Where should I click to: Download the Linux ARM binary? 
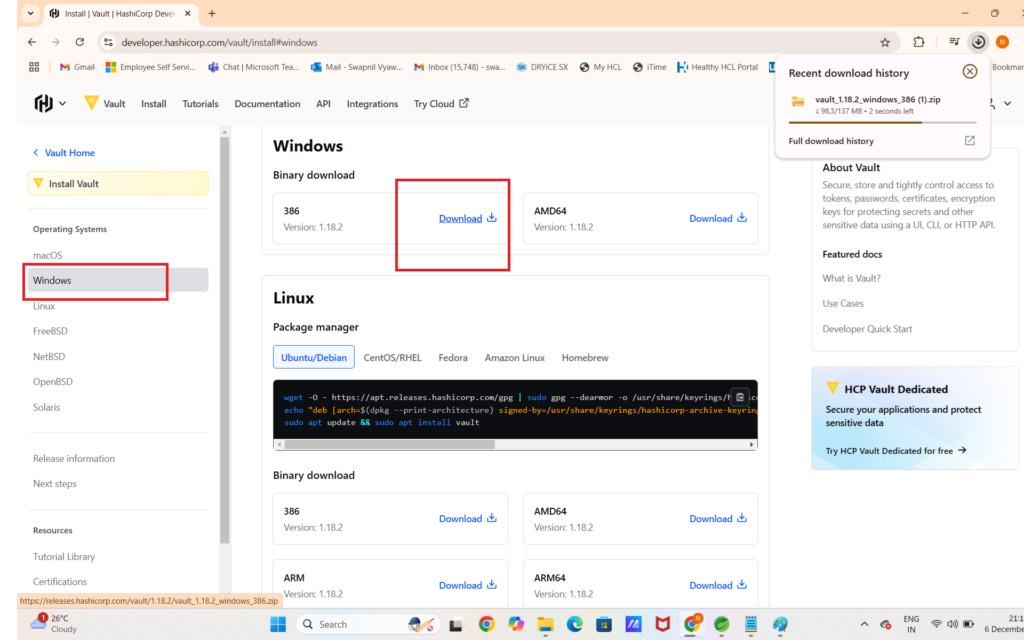coord(468,585)
